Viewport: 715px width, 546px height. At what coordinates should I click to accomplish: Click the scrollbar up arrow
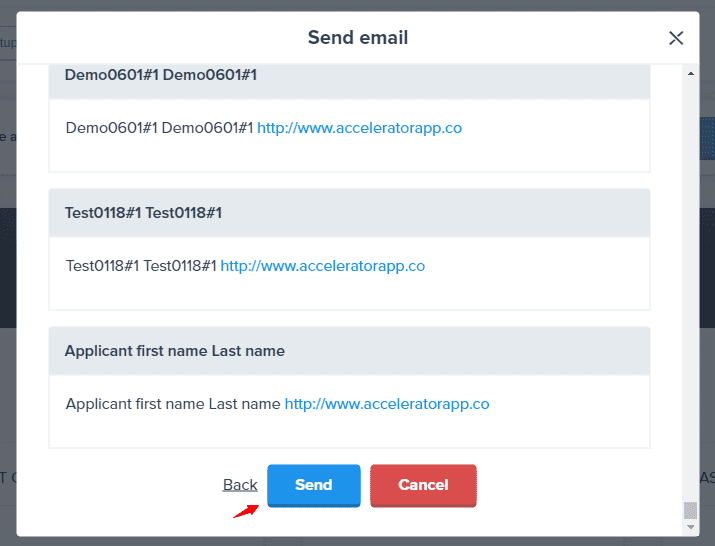(690, 74)
